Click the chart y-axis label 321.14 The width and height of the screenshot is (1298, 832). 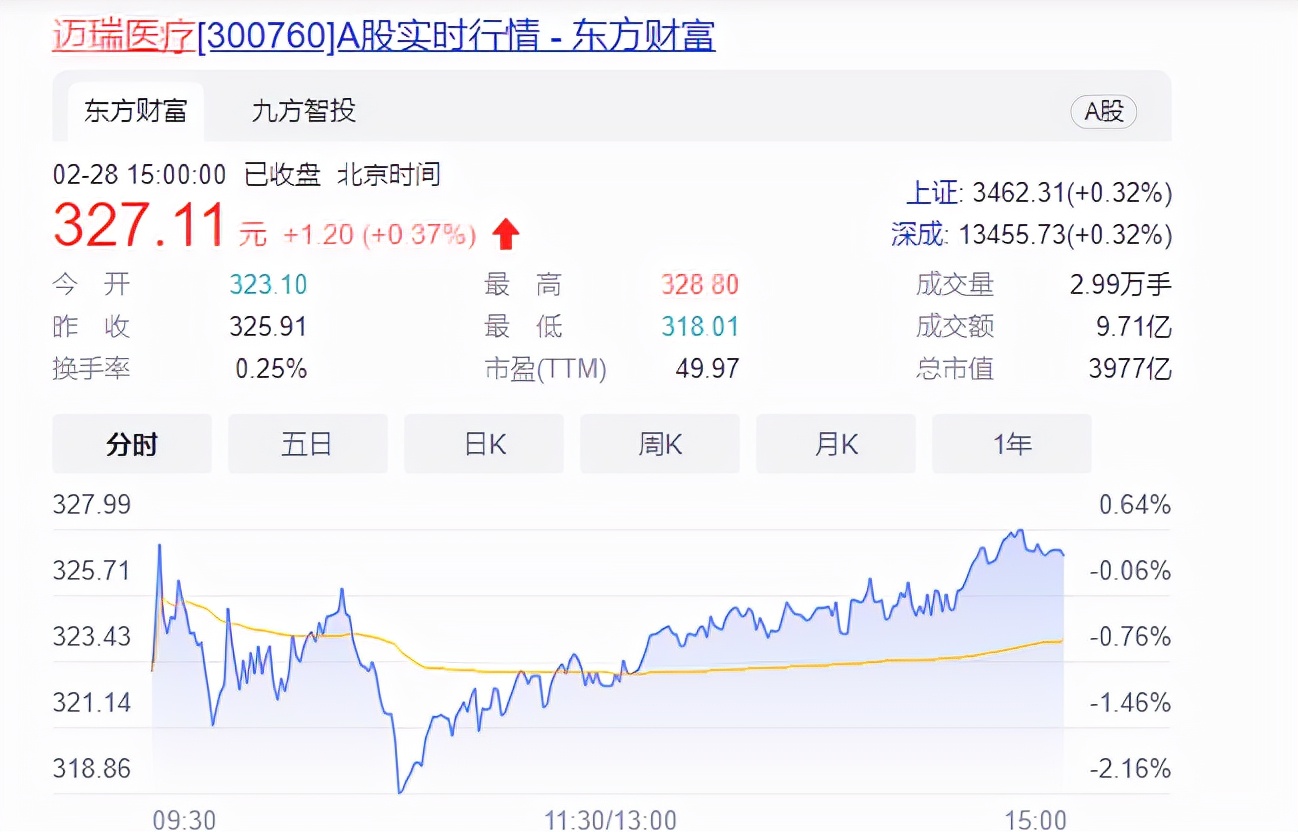coord(92,703)
